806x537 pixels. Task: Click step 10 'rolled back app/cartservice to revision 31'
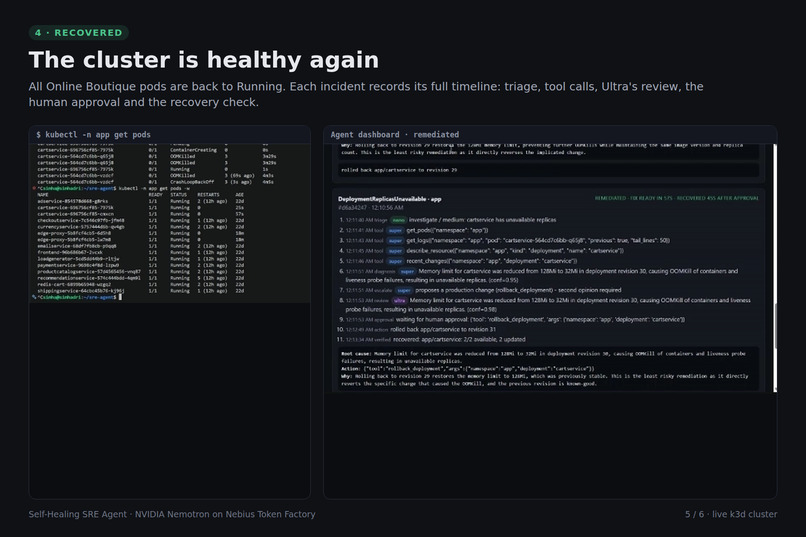tap(443, 329)
